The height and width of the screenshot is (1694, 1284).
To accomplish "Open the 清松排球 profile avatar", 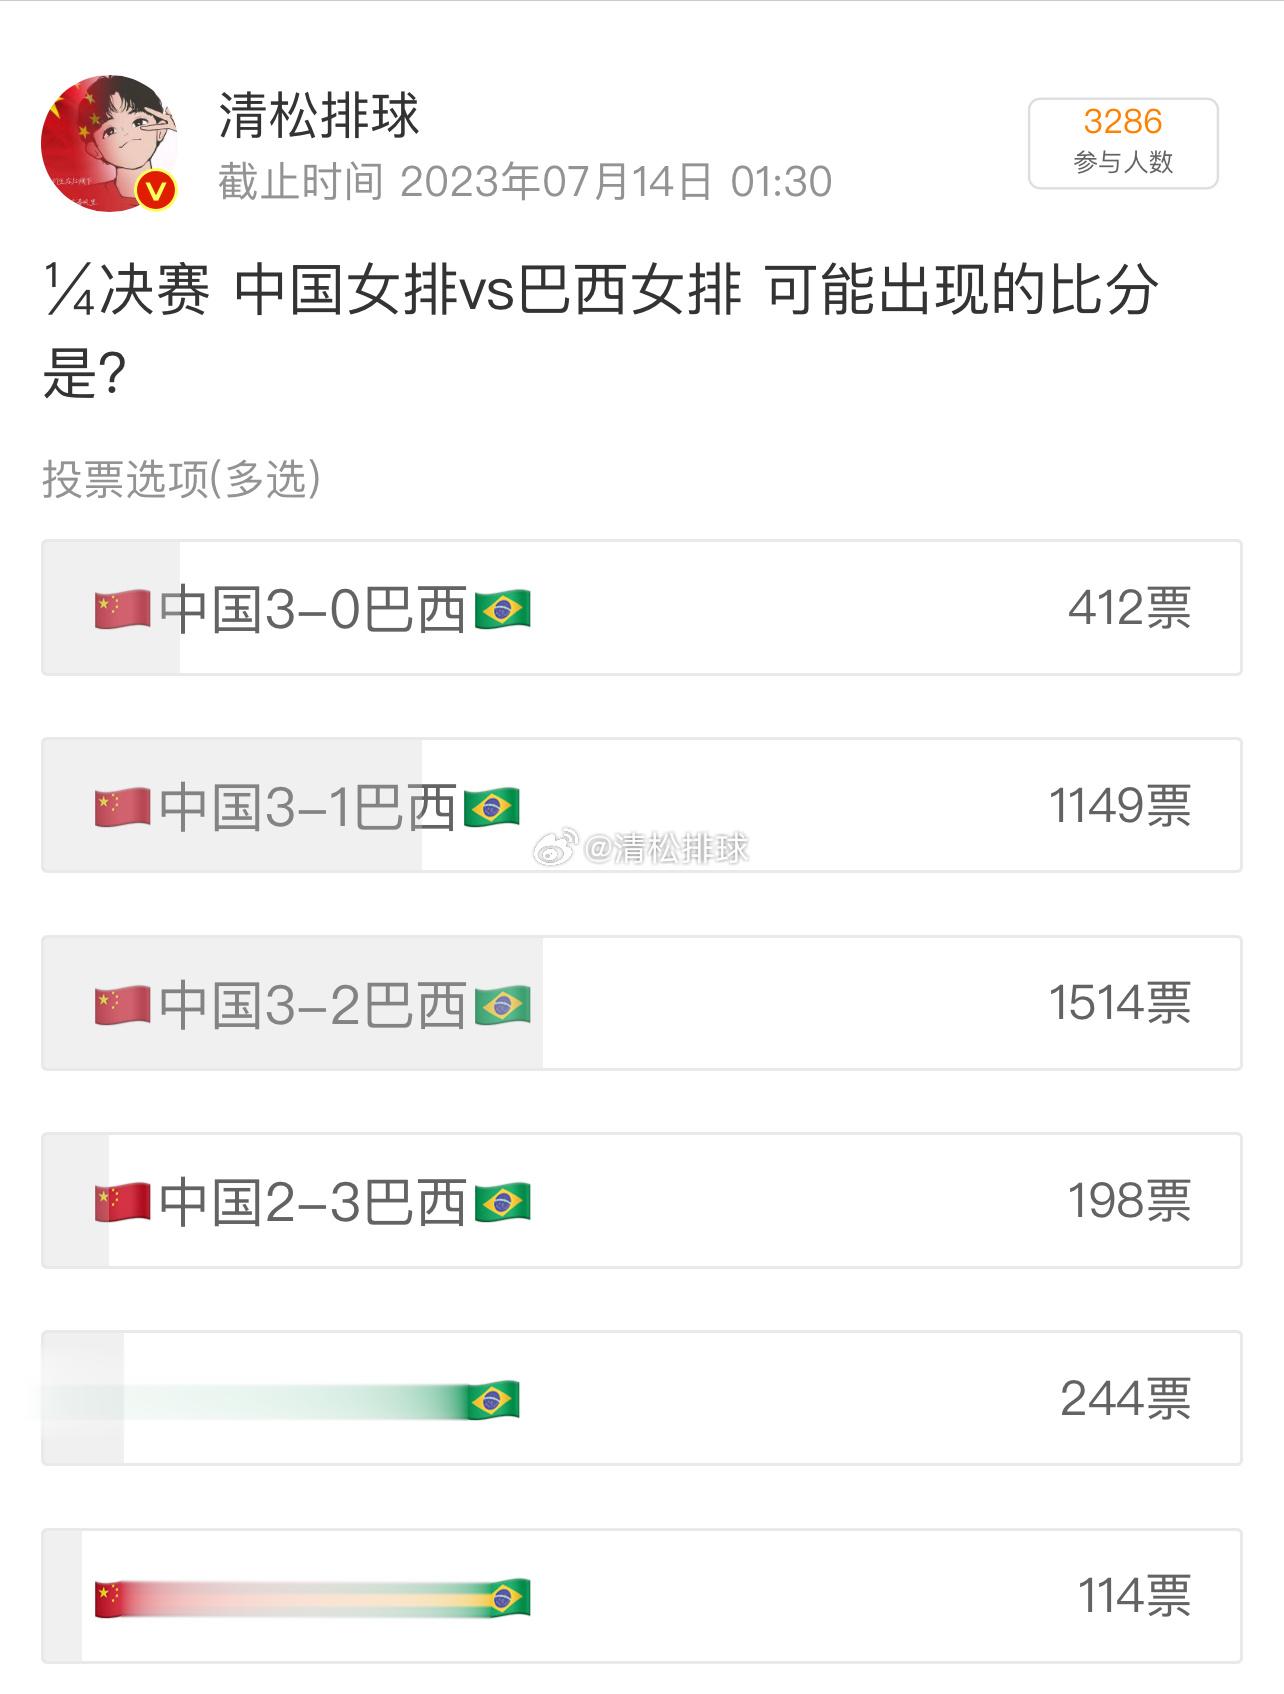I will [x=109, y=143].
